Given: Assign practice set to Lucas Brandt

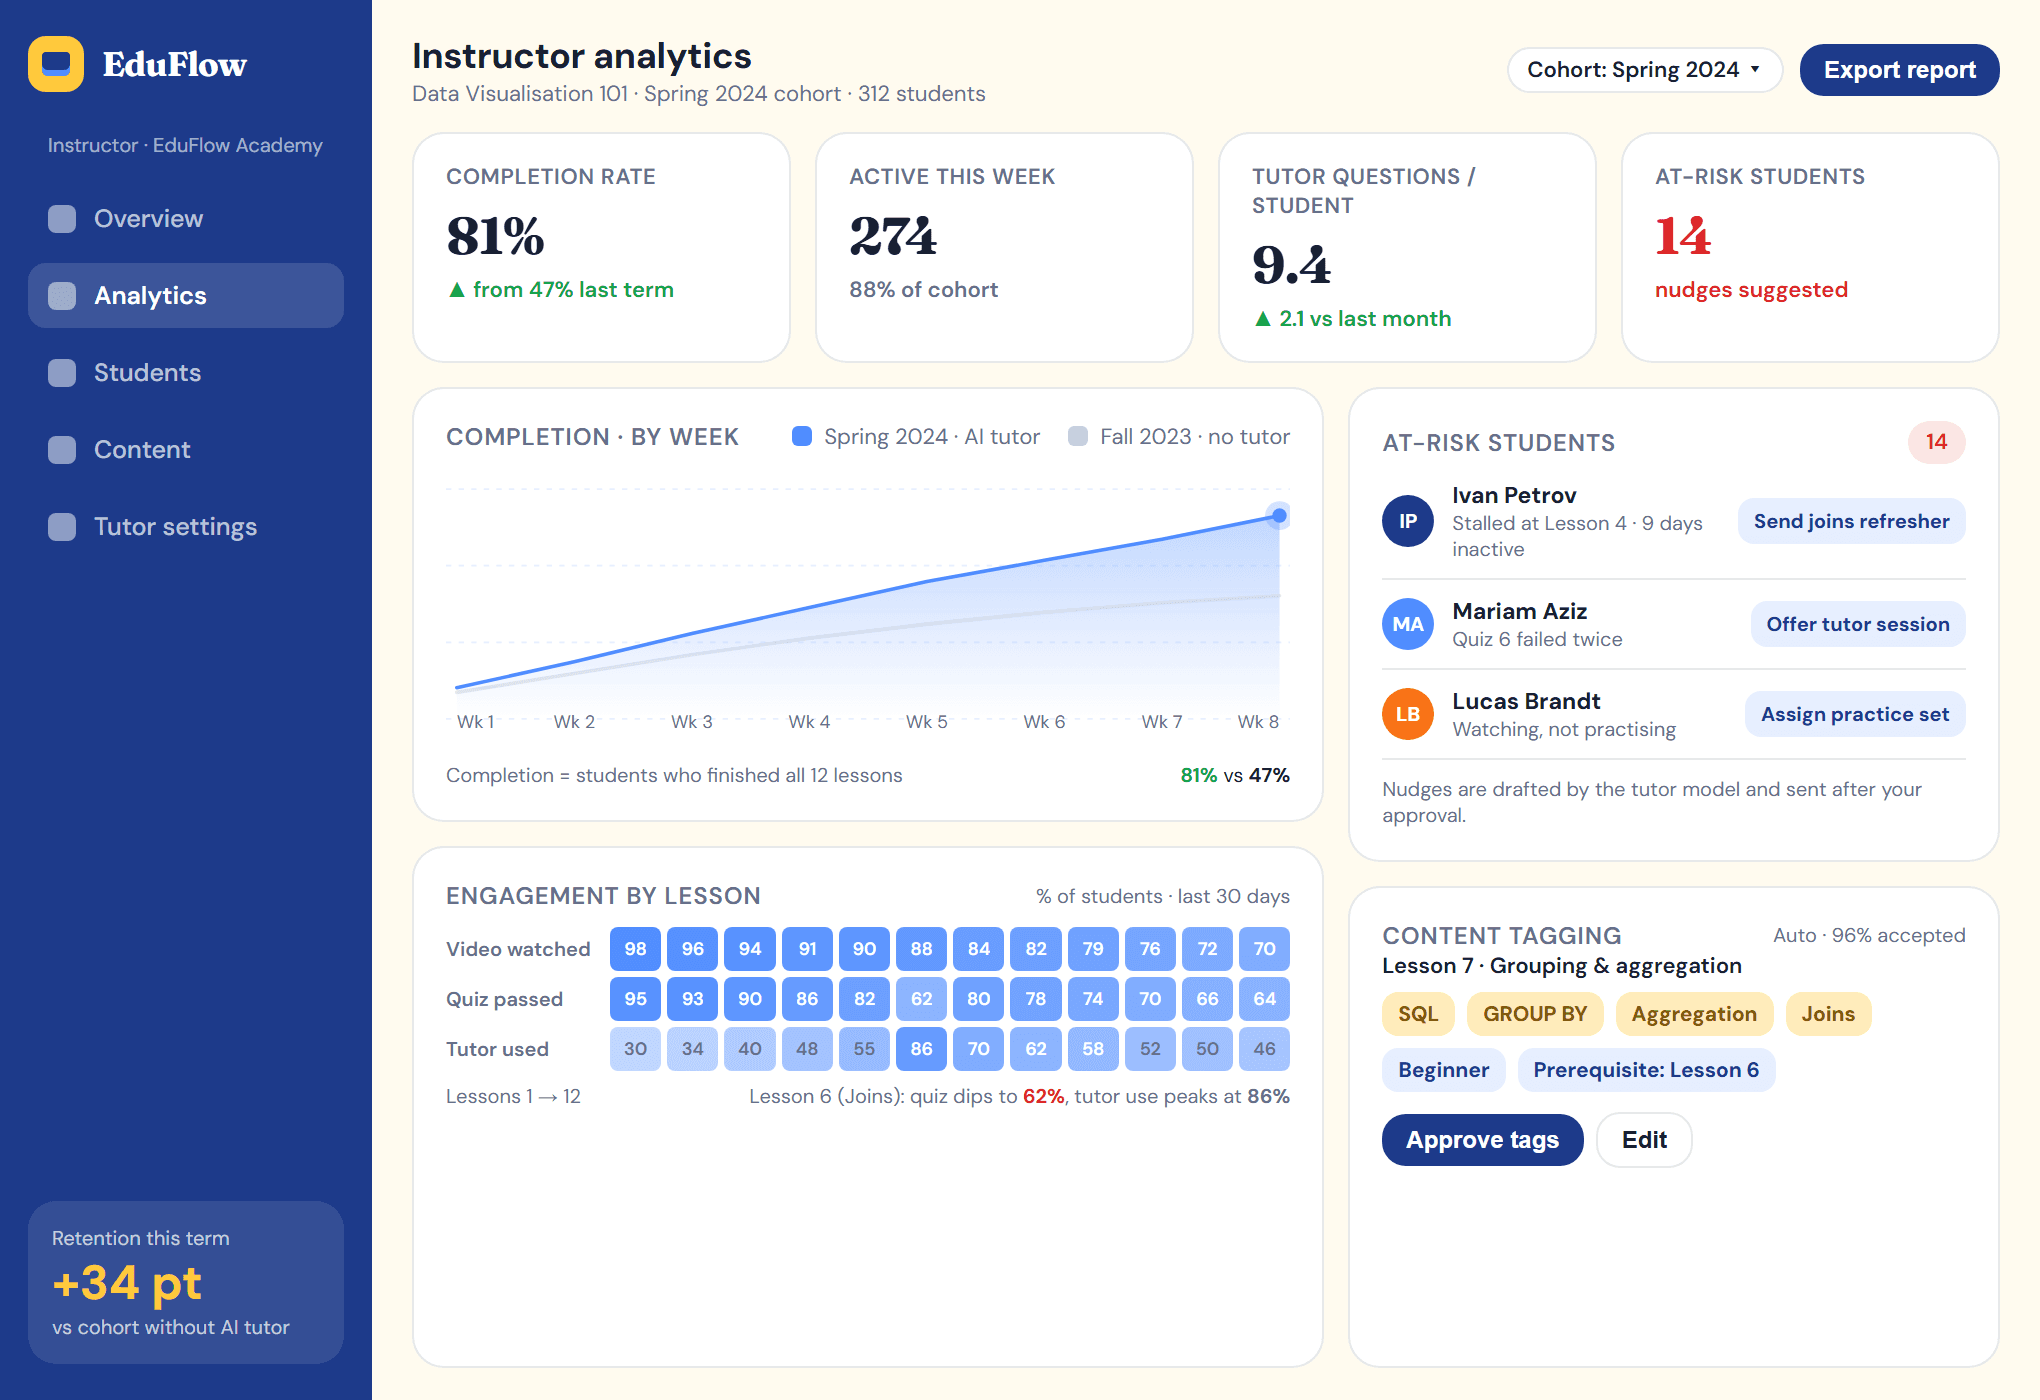Looking at the screenshot, I should pos(1854,714).
